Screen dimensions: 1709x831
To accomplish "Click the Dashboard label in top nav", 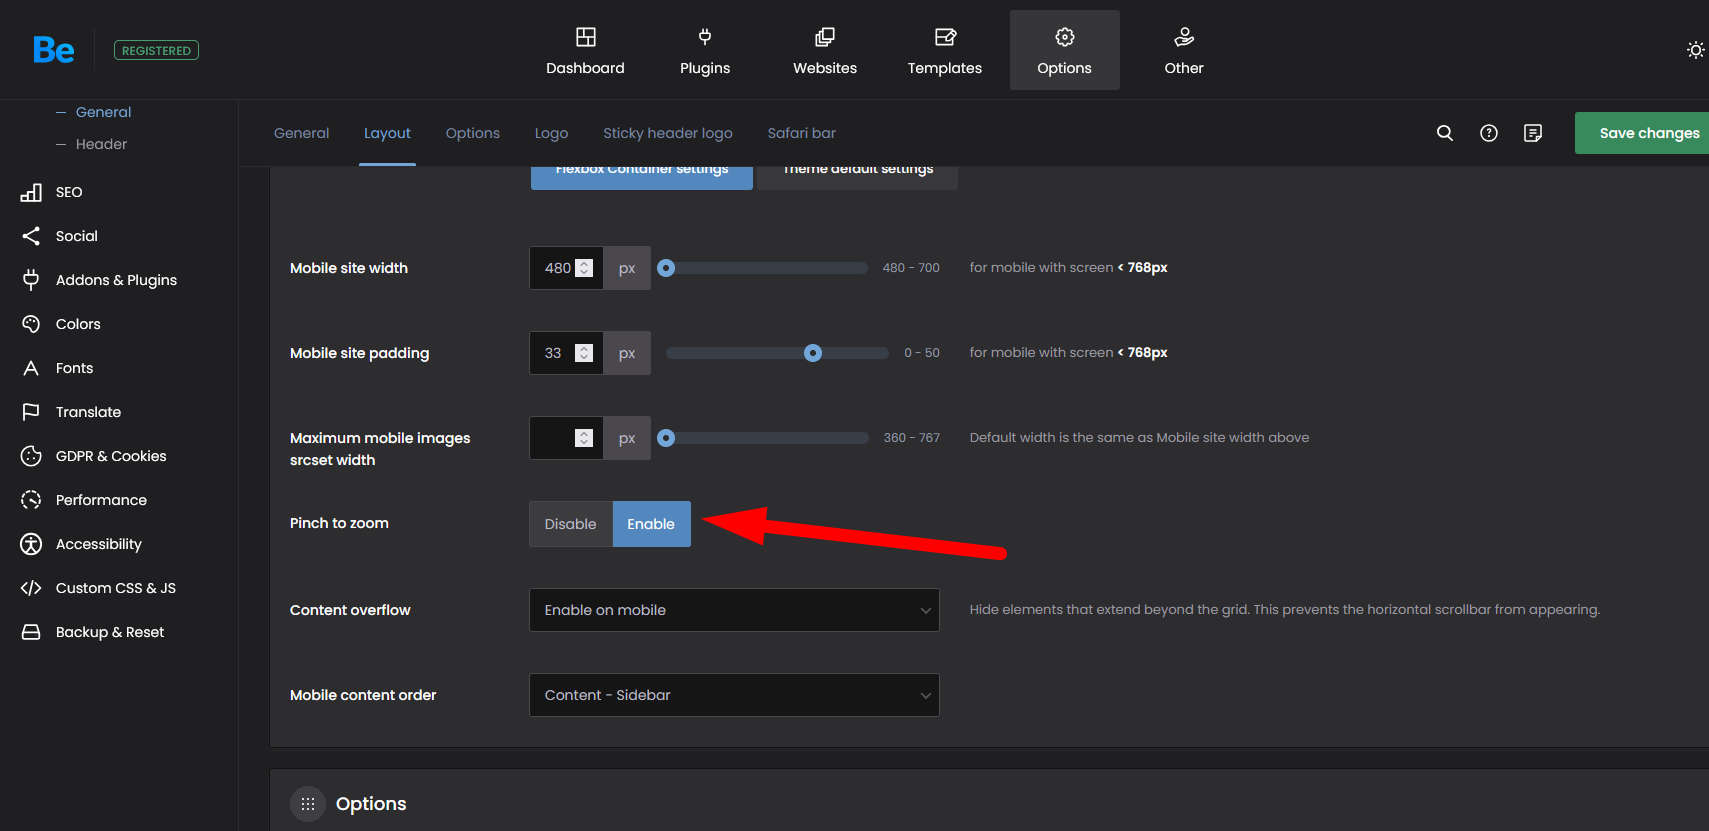I will click(585, 68).
